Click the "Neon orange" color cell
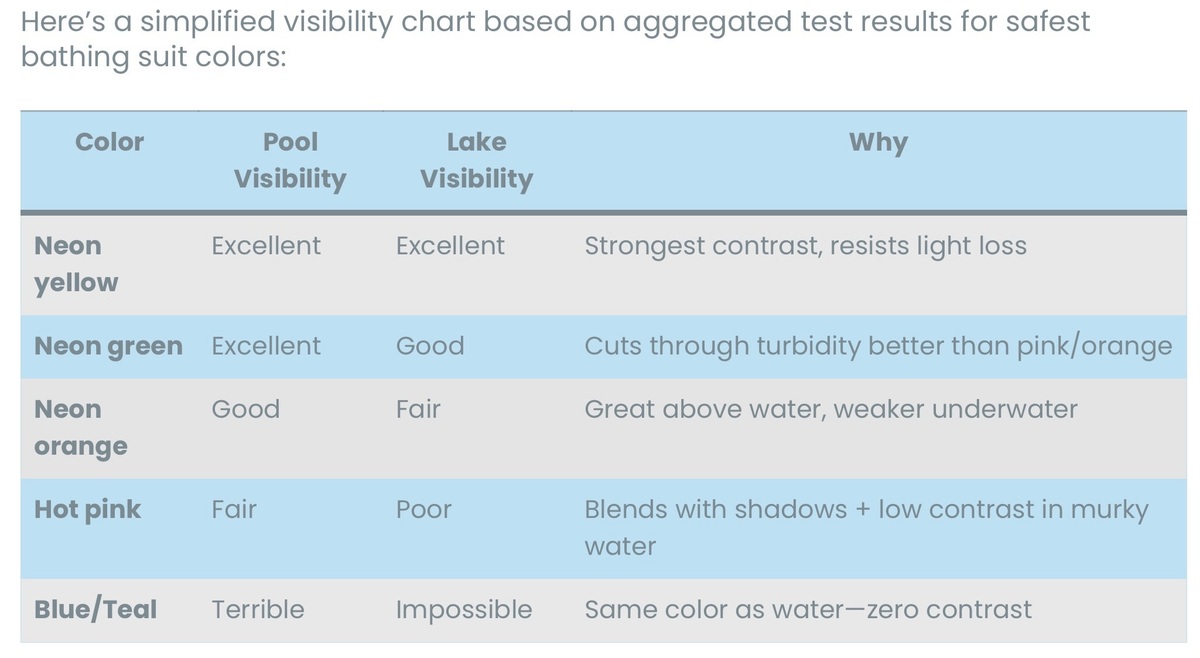Screen dimensions: 1200x658 pos(81,427)
